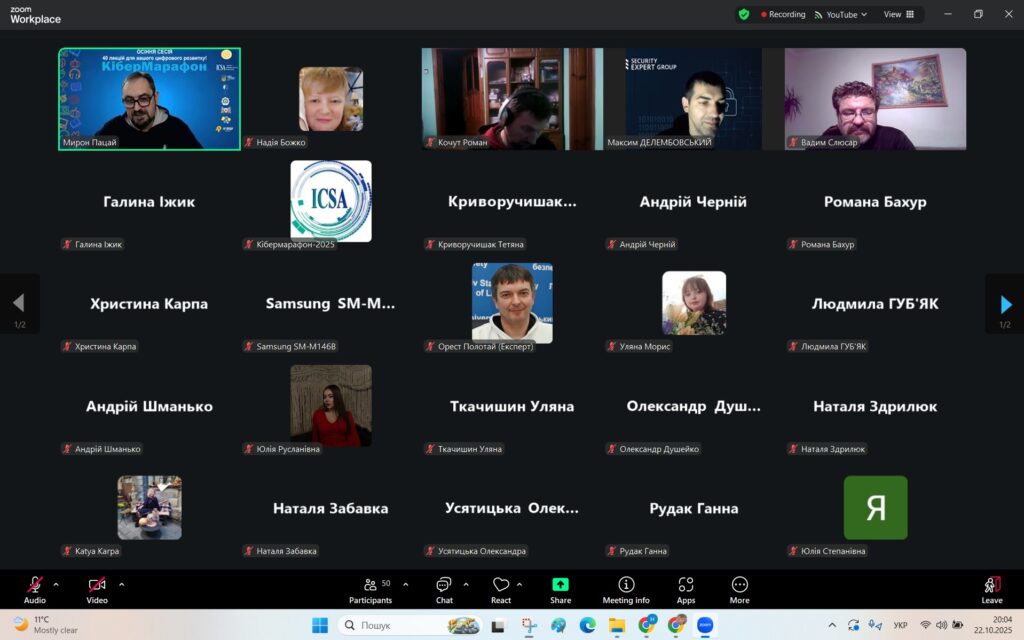Click the green Share screen button
The height and width of the screenshot is (640, 1024).
tap(560, 589)
